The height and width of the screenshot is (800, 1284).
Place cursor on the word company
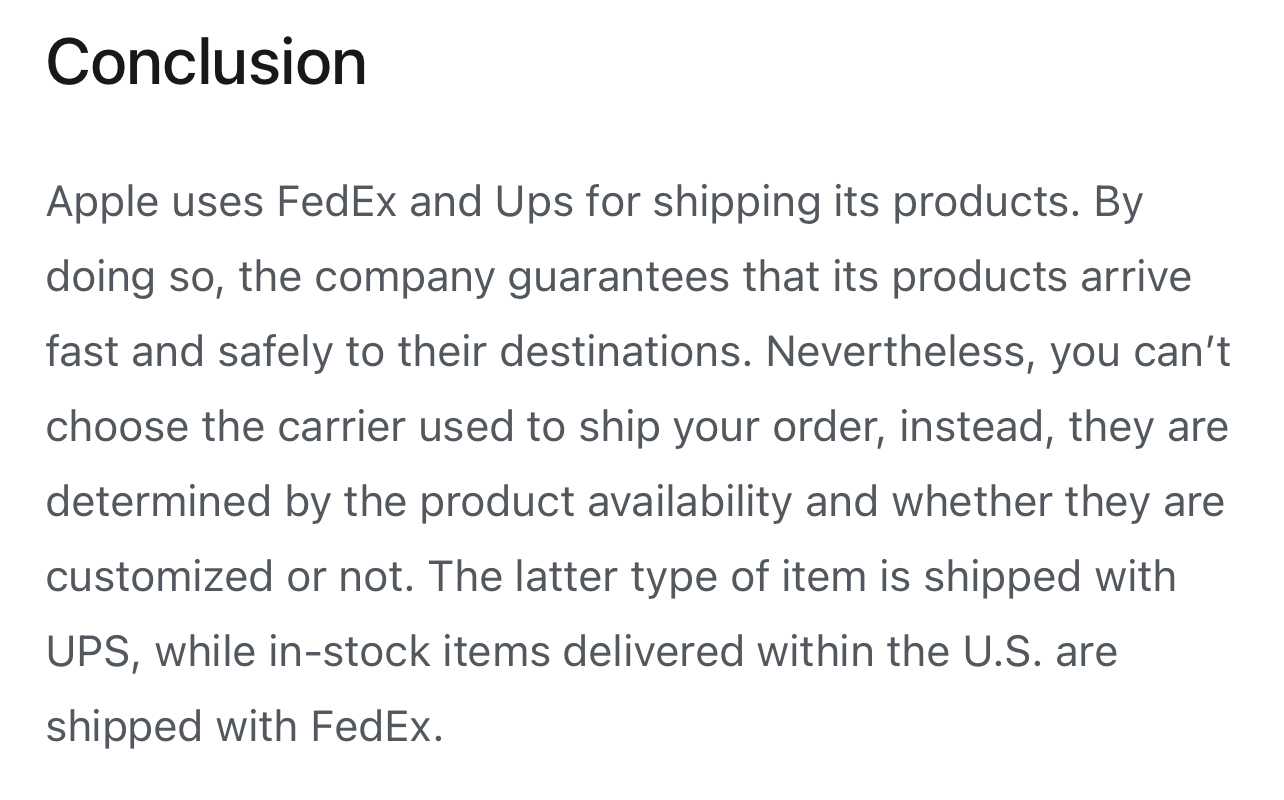coord(404,279)
